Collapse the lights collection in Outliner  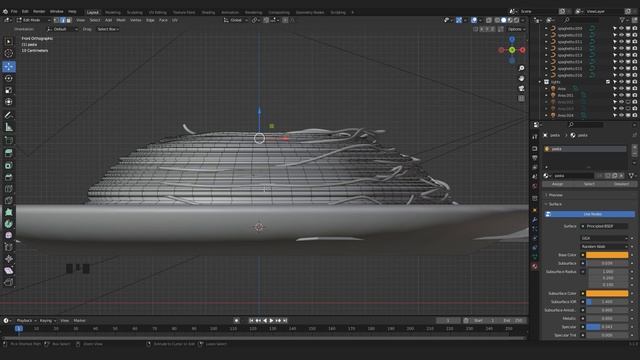540,82
